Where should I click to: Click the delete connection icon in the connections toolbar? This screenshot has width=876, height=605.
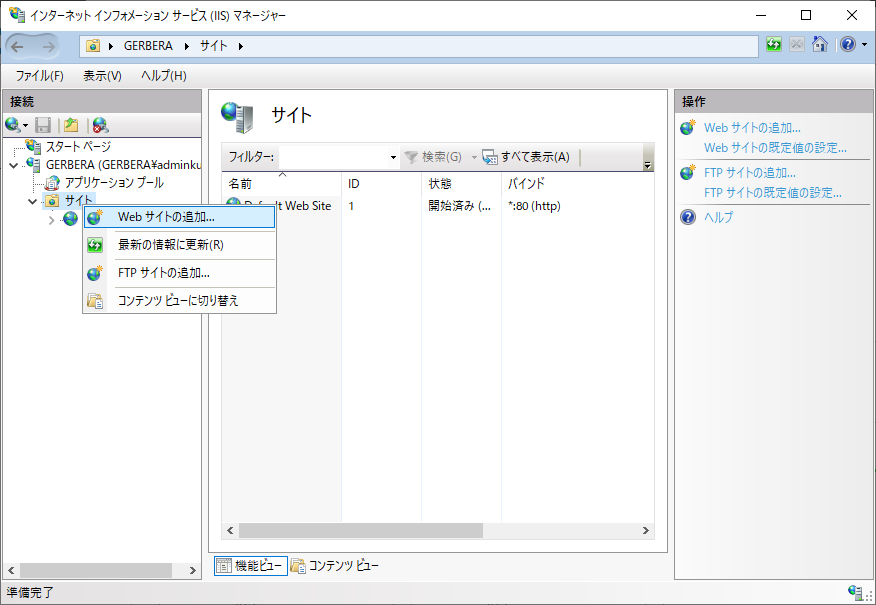pos(100,125)
